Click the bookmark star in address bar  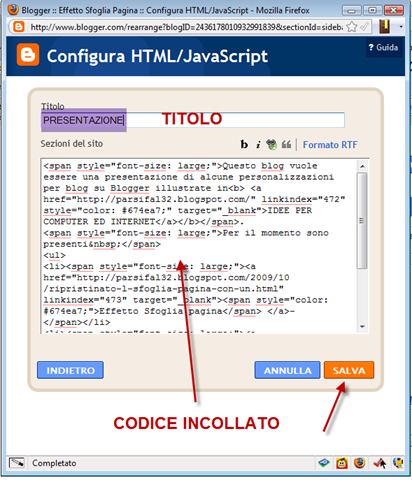(x=351, y=26)
